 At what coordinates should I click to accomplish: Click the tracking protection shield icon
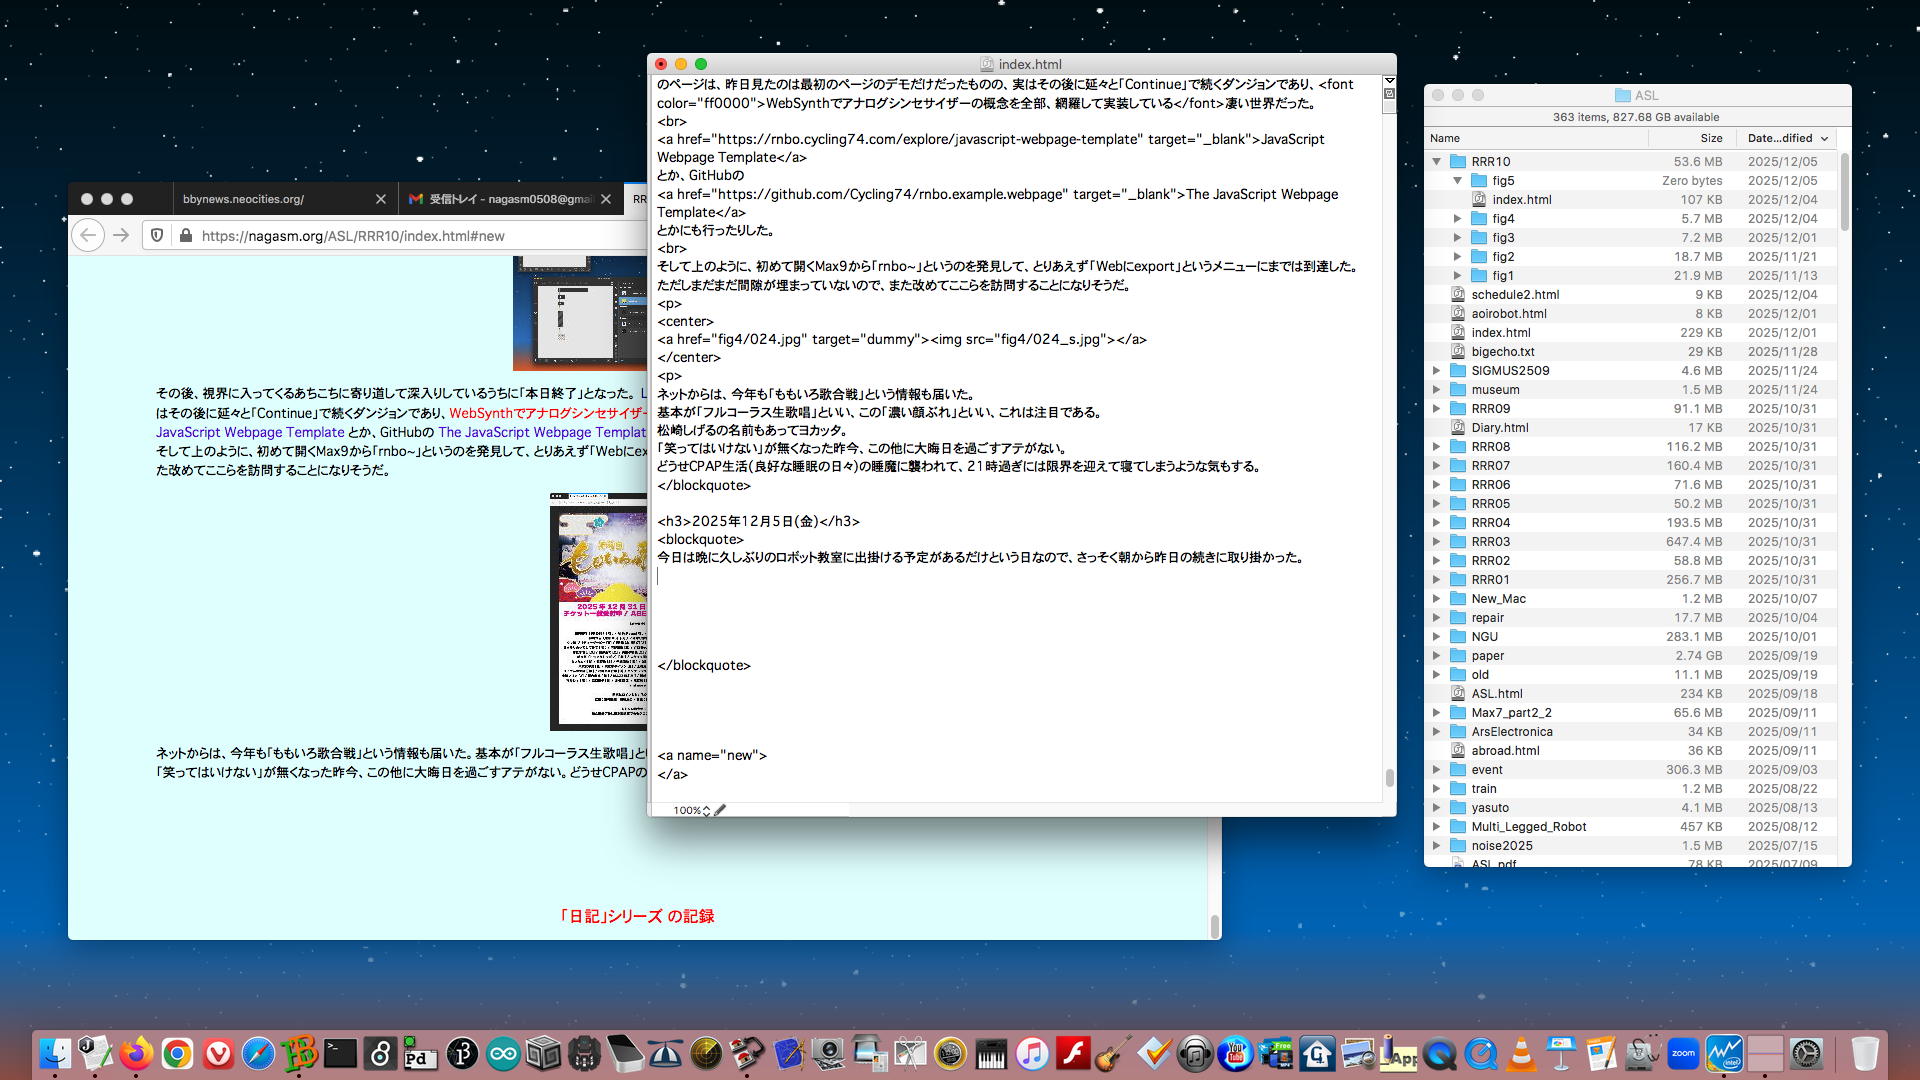(157, 235)
